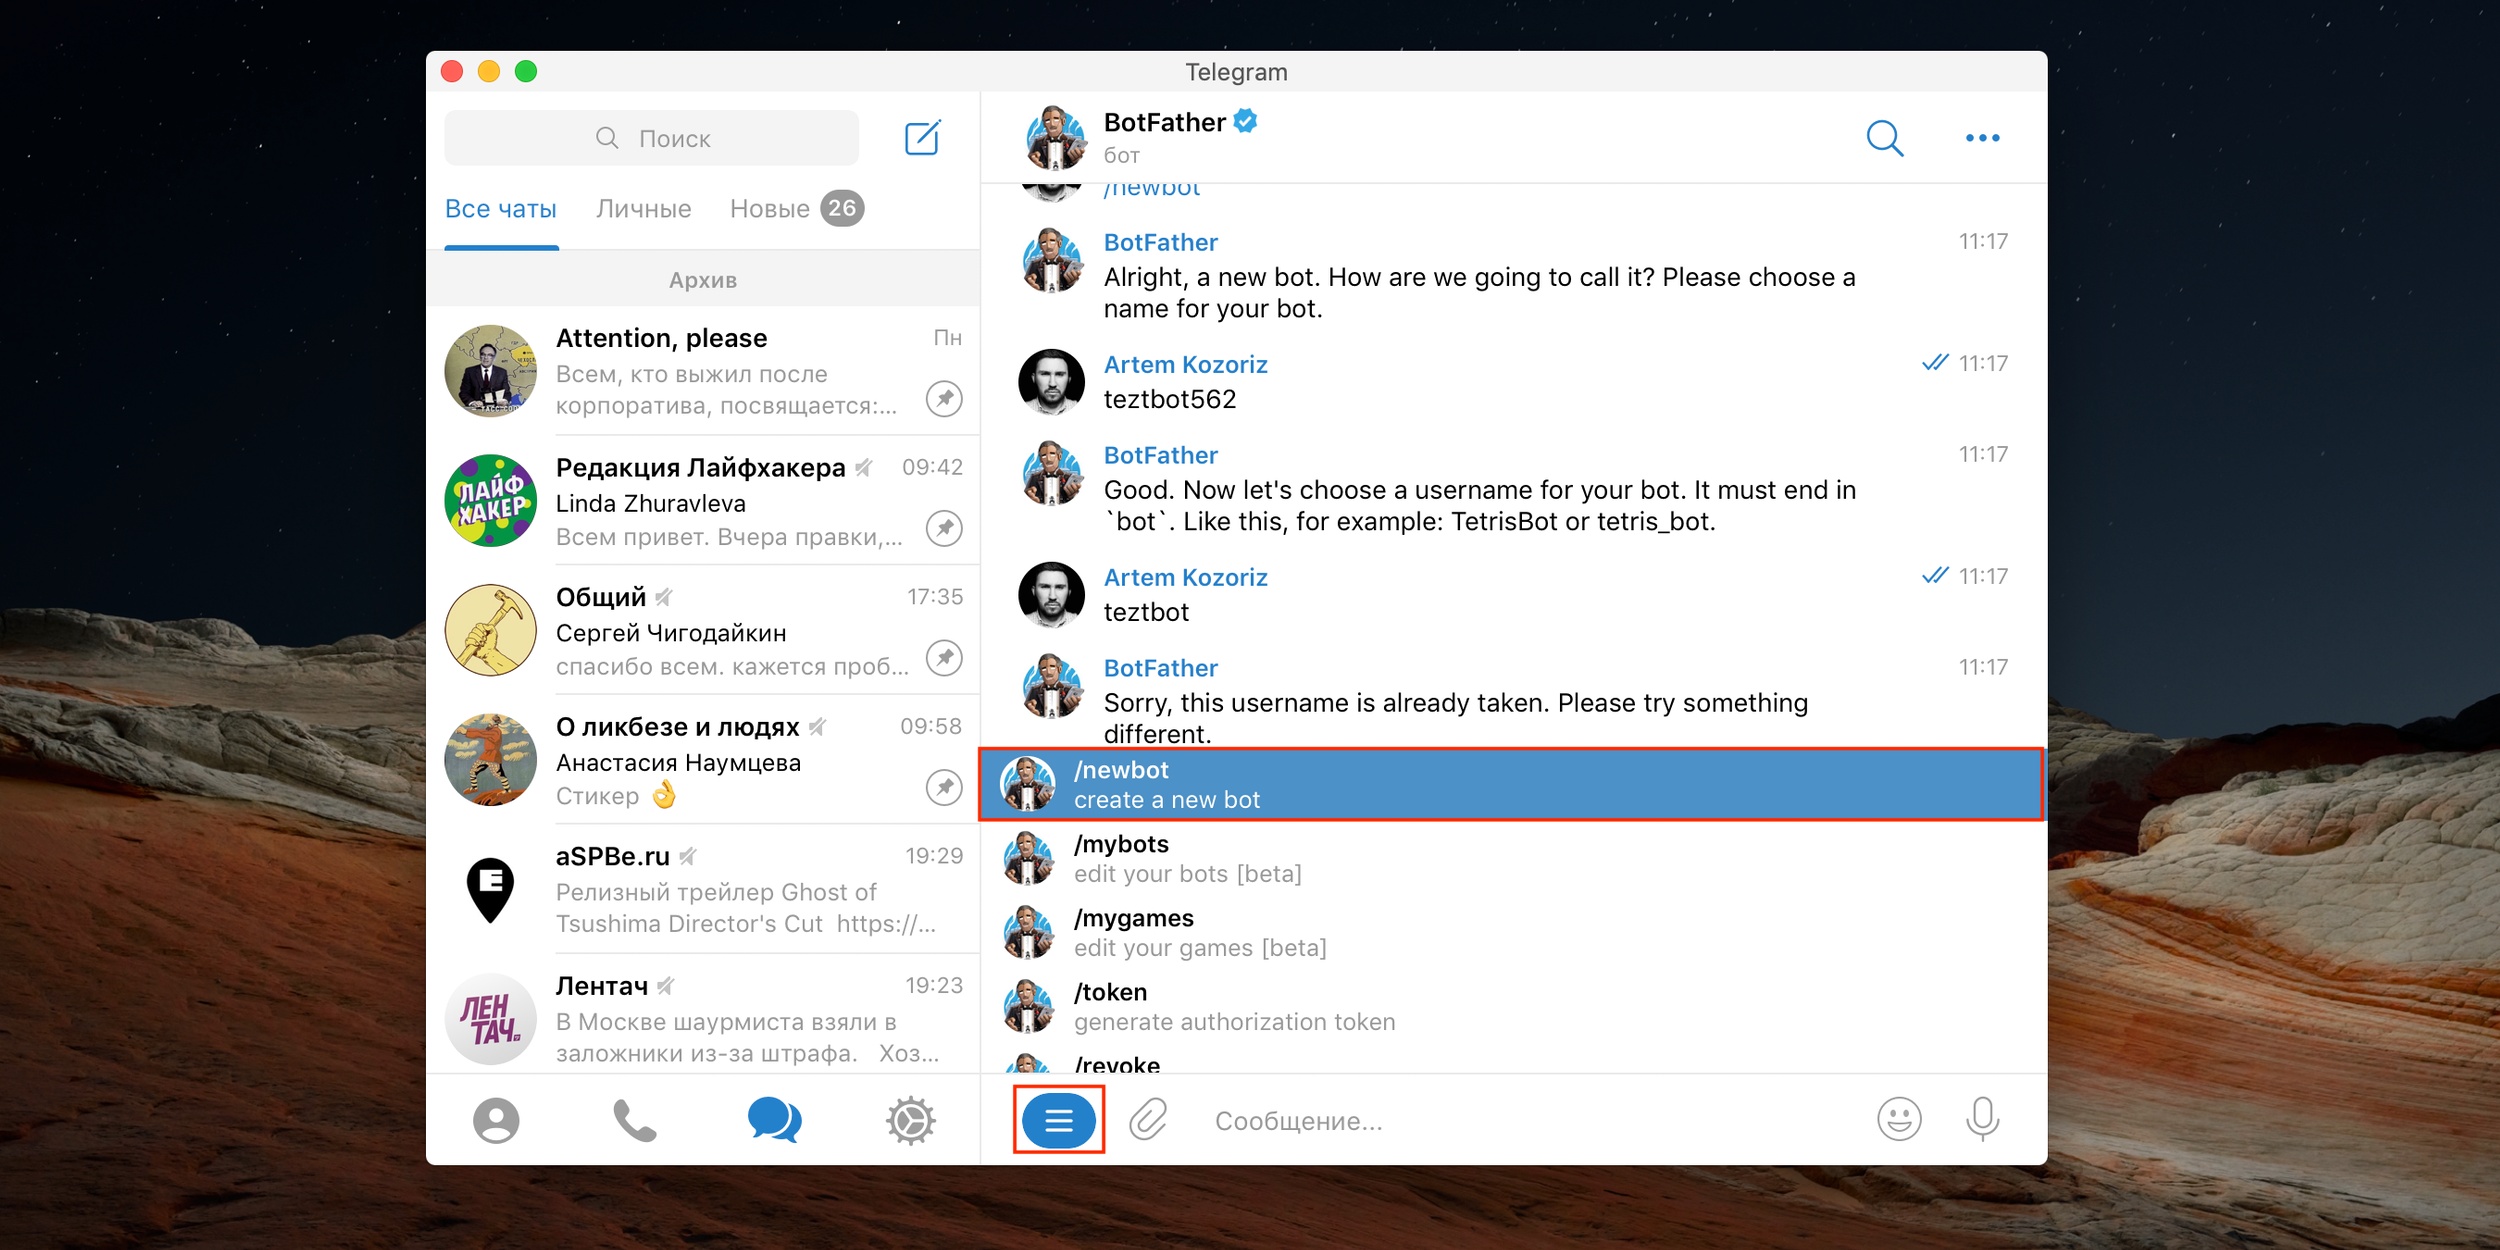Viewport: 2500px width, 1250px height.
Task: Click the Лентач chat avatar
Action: tap(490, 1019)
